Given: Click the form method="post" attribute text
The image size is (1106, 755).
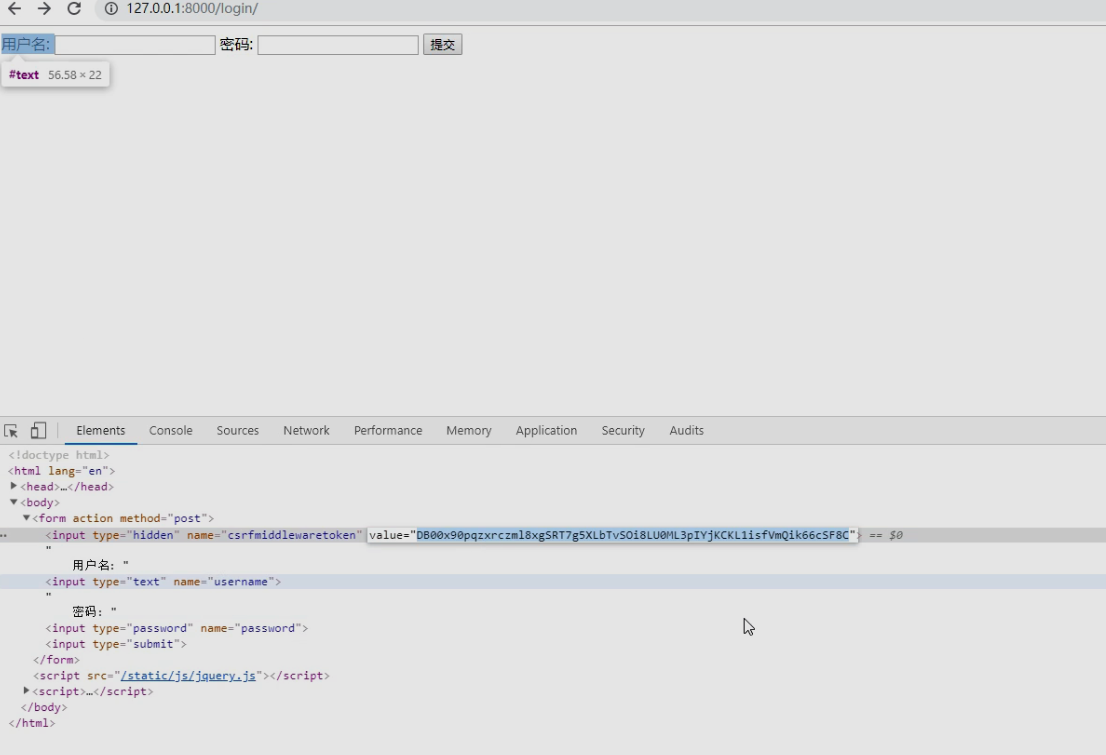Looking at the screenshot, I should coord(166,518).
